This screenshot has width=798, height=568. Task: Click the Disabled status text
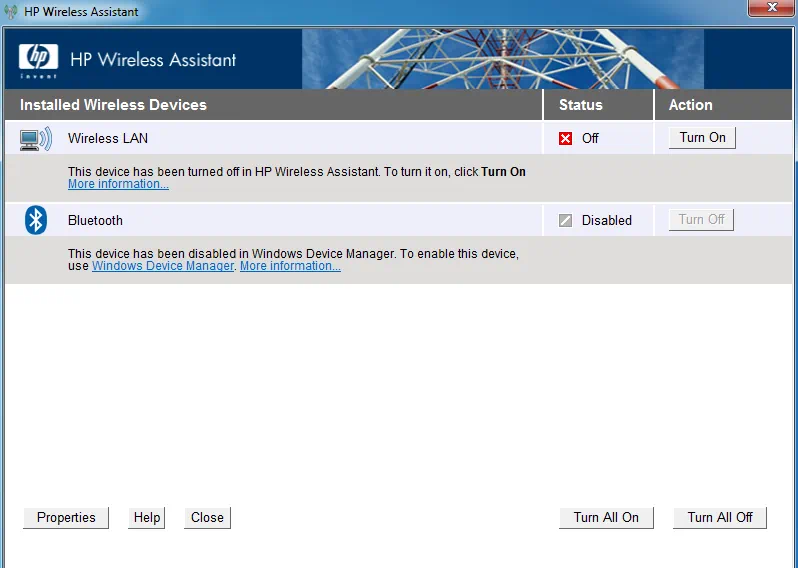coord(607,220)
